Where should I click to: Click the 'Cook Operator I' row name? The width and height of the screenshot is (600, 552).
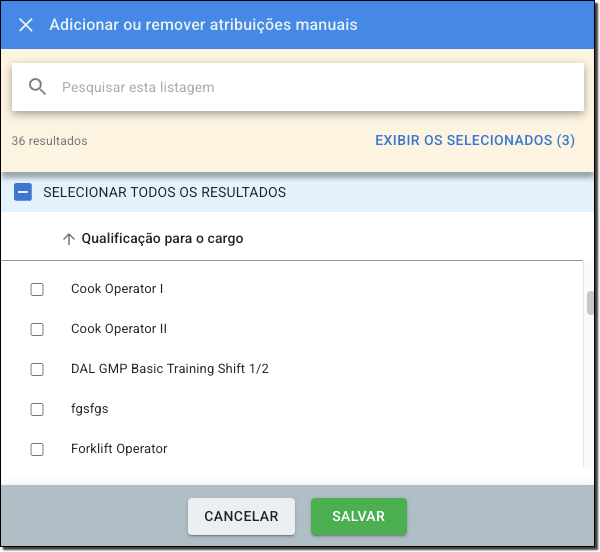[x=117, y=289]
